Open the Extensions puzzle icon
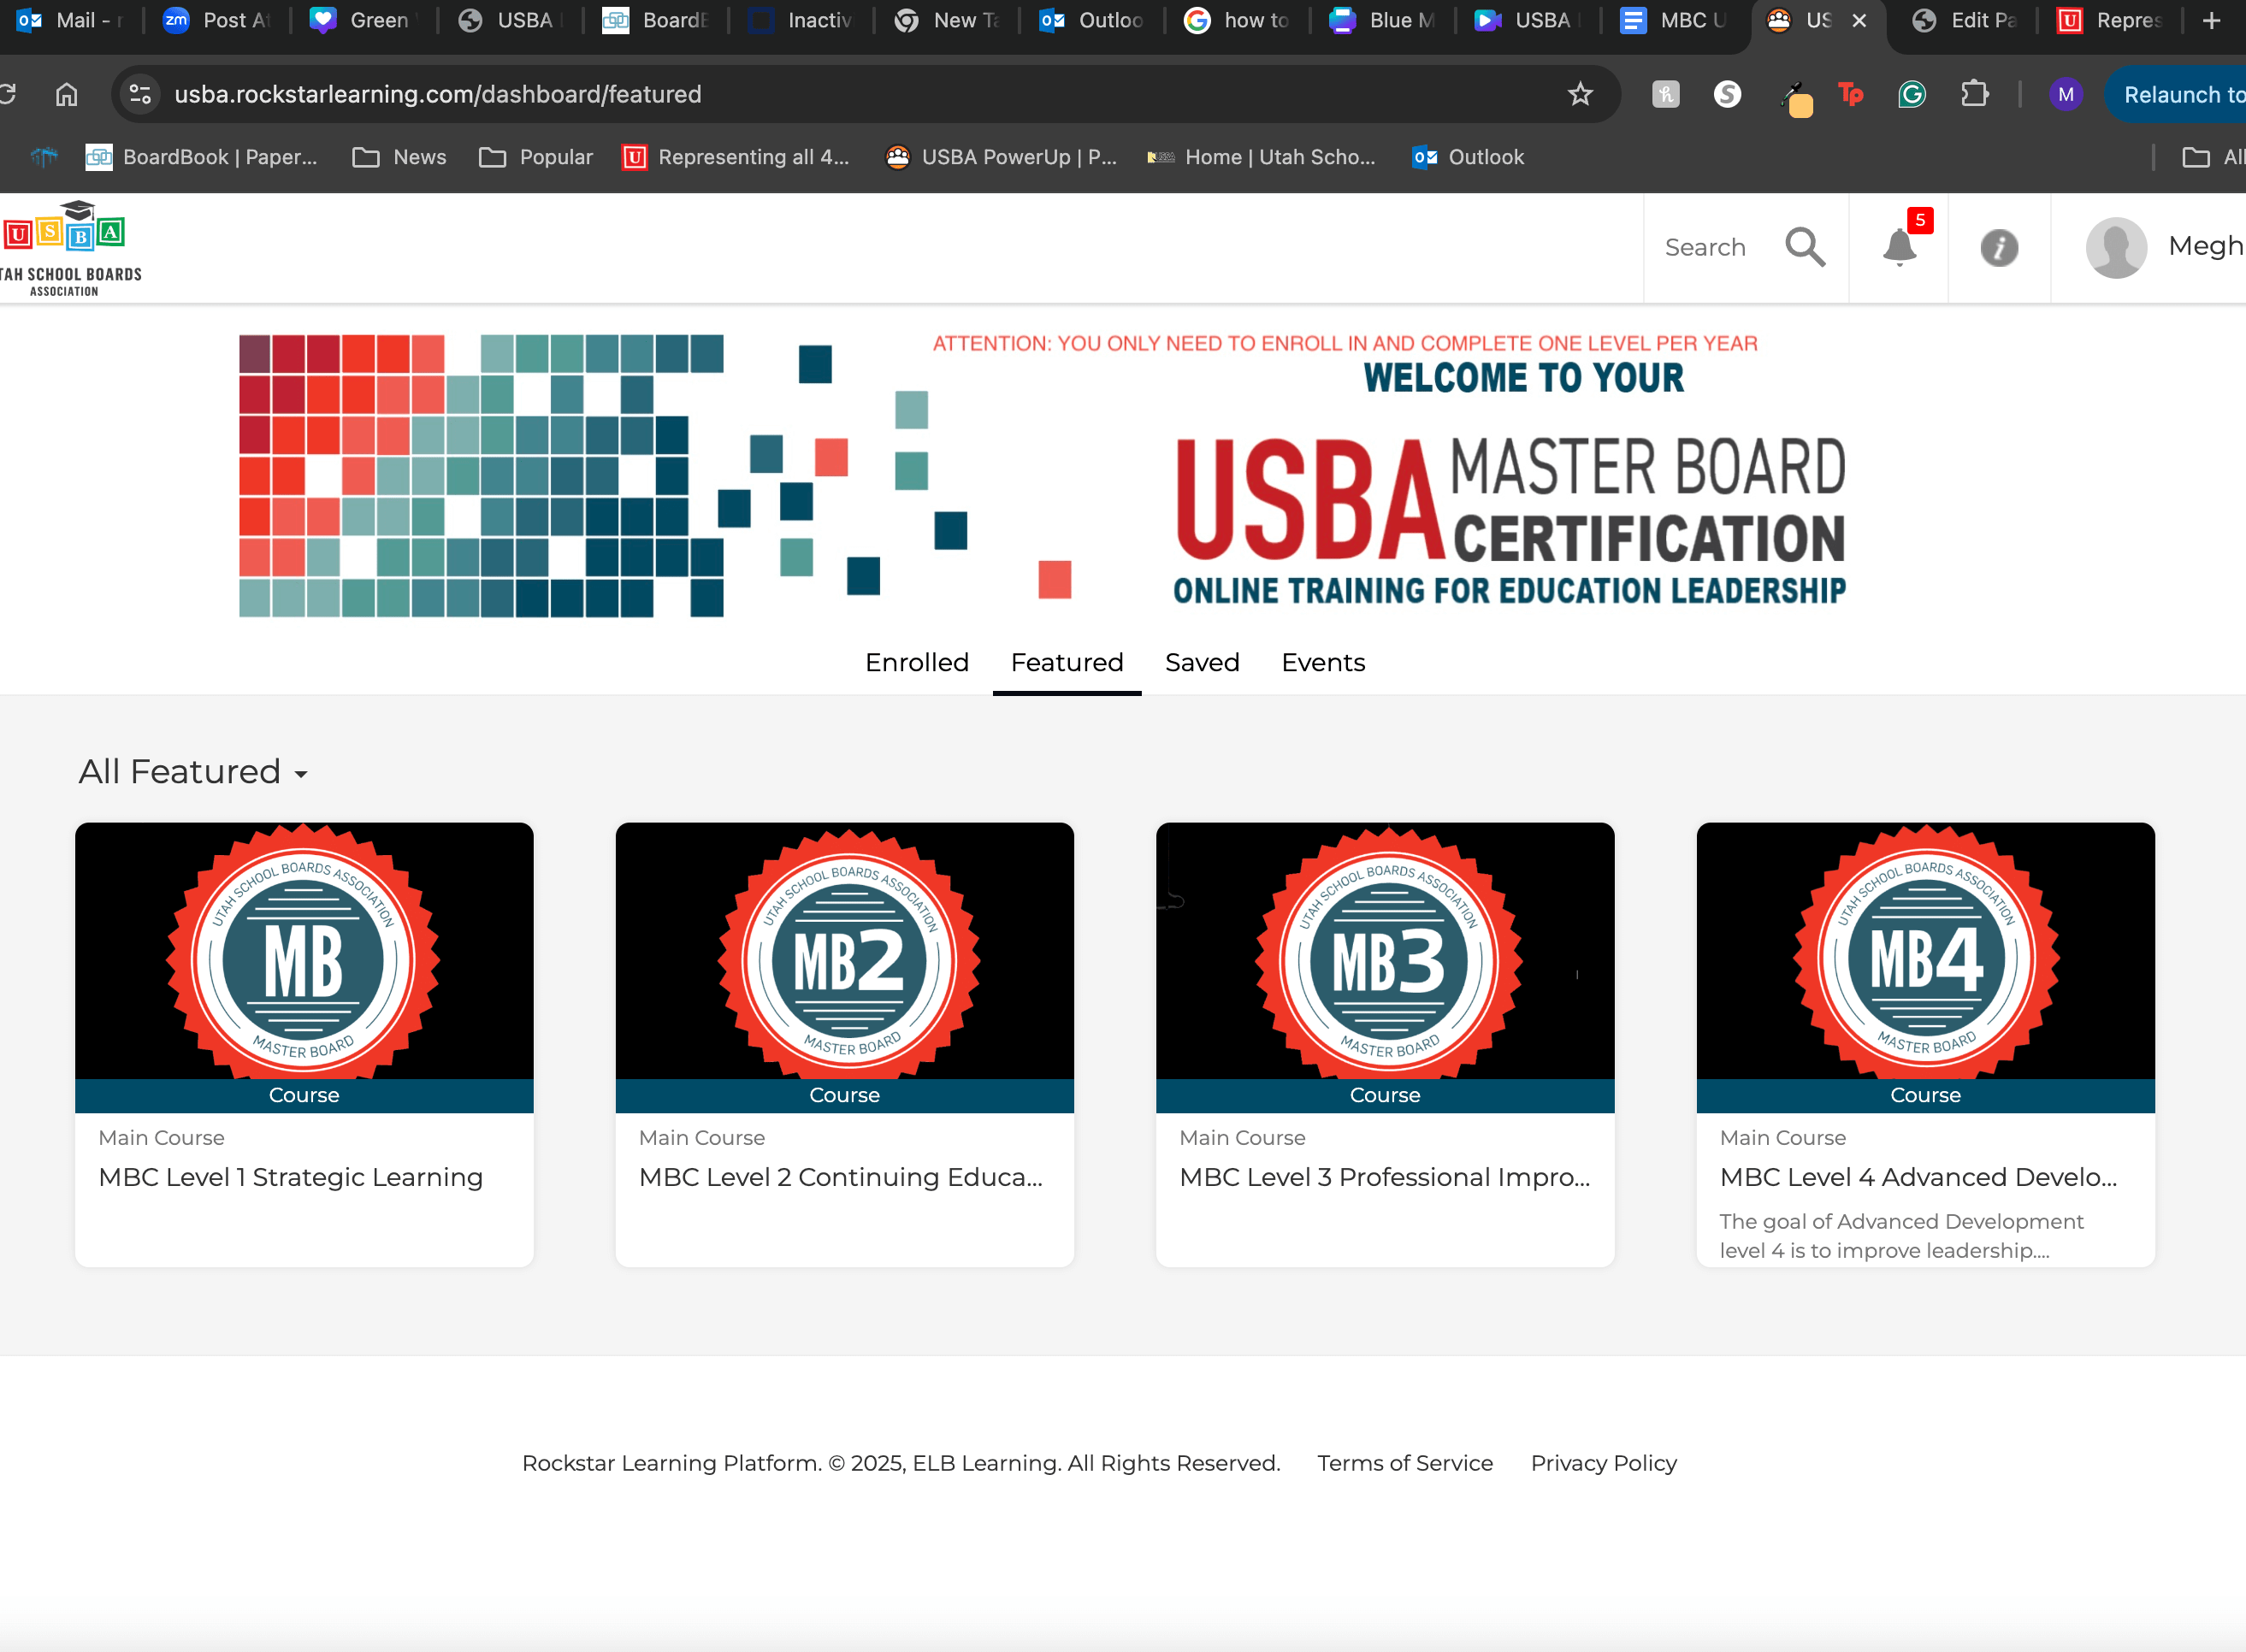The width and height of the screenshot is (2246, 1652). click(x=1974, y=94)
